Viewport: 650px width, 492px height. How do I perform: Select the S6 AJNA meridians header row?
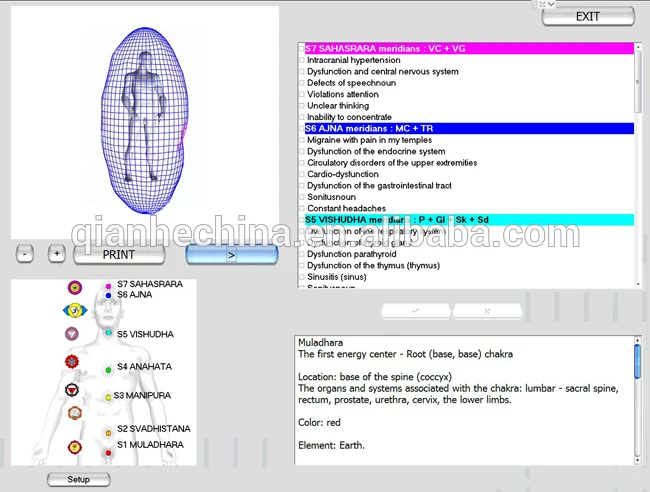tap(469, 128)
